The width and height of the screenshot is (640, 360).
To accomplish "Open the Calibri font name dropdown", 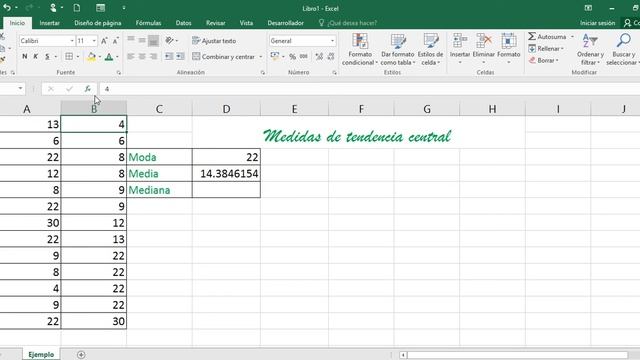I will [72, 41].
